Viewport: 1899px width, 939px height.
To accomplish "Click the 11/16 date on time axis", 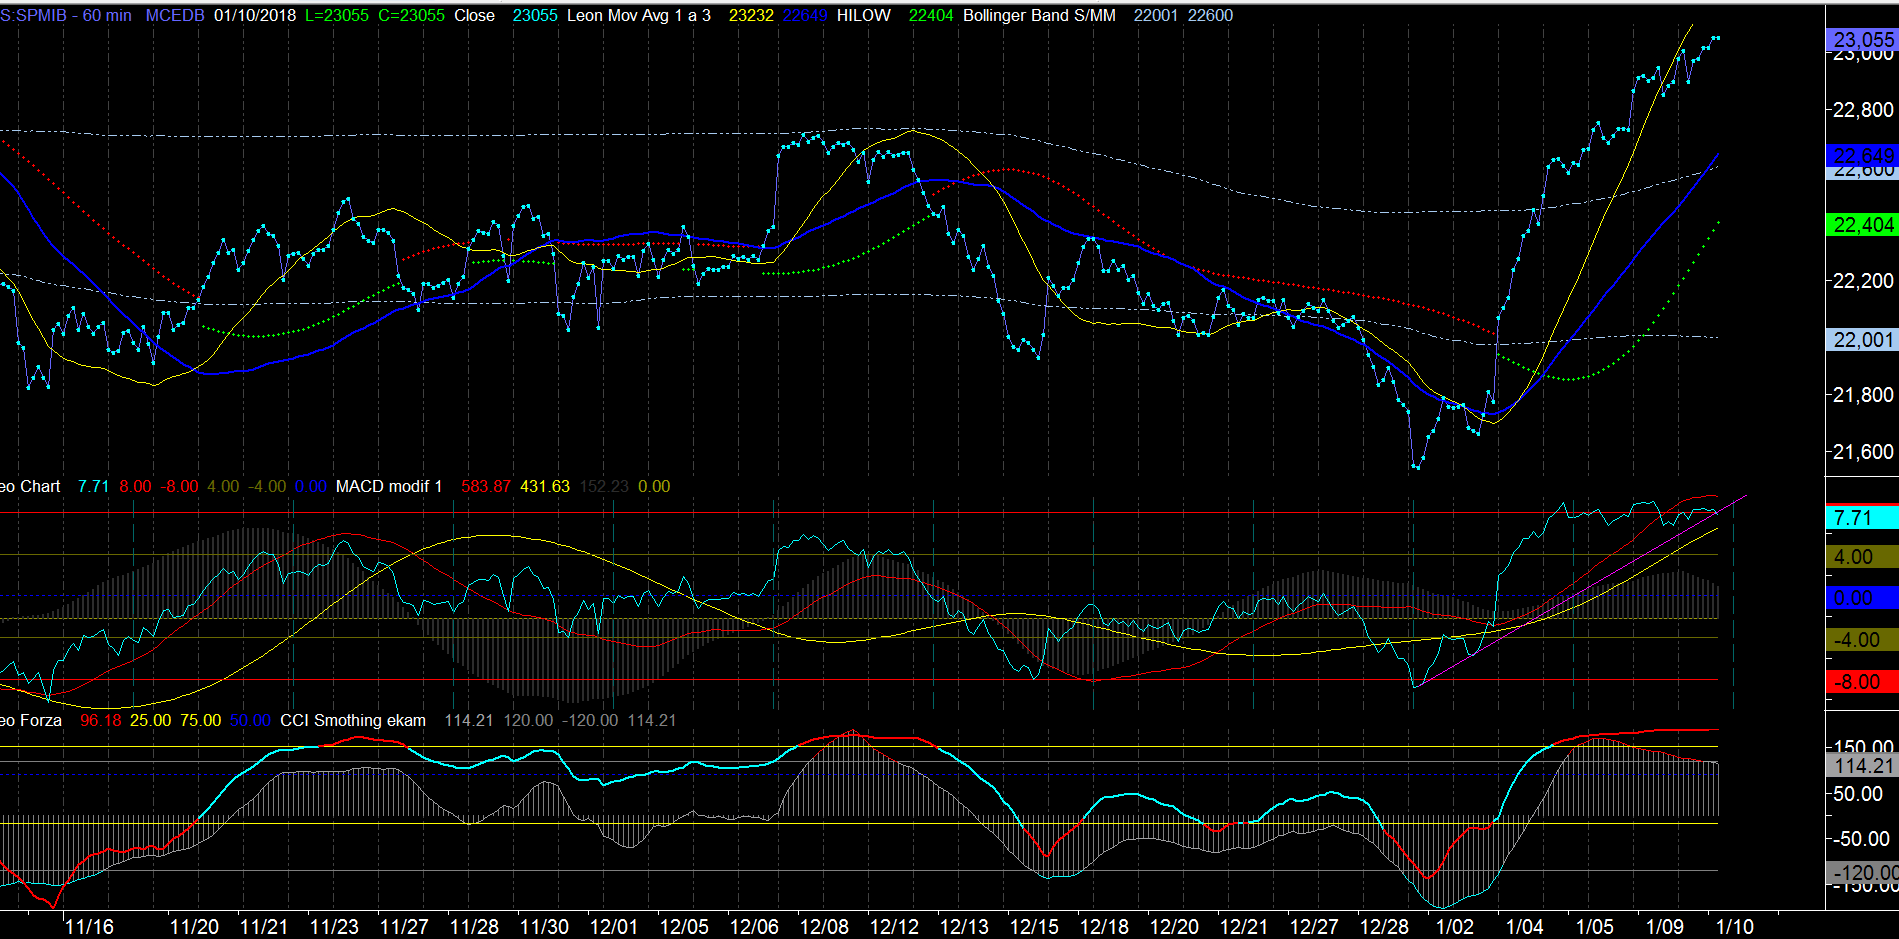I will pos(89,926).
